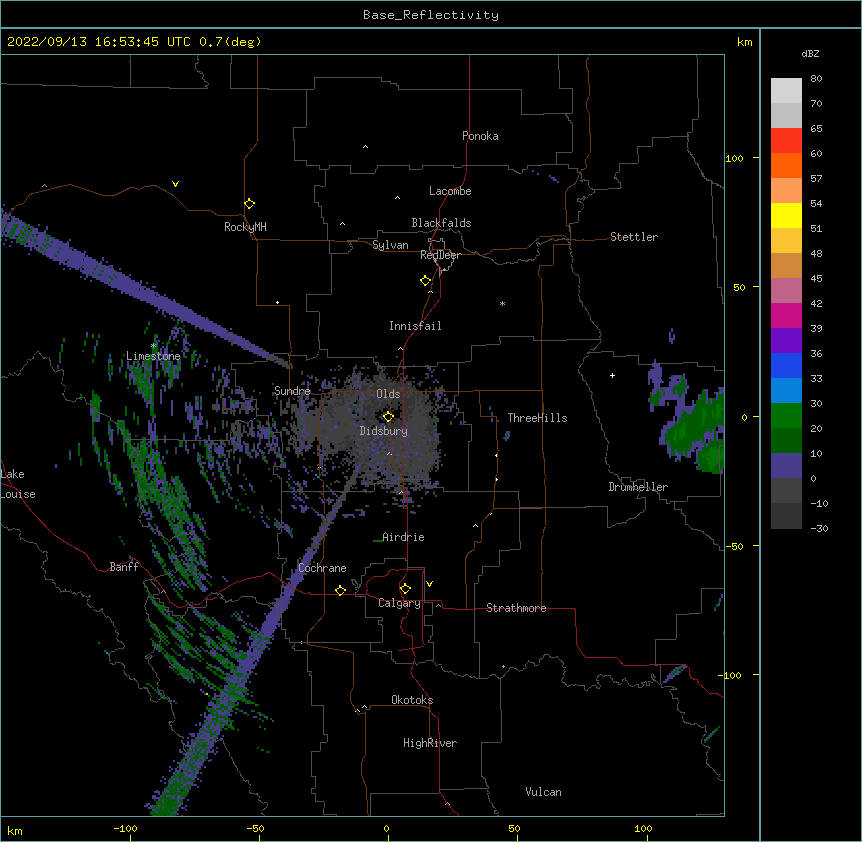Click the Sylvan town label
The width and height of the screenshot is (862, 842).
pyautogui.click(x=390, y=245)
